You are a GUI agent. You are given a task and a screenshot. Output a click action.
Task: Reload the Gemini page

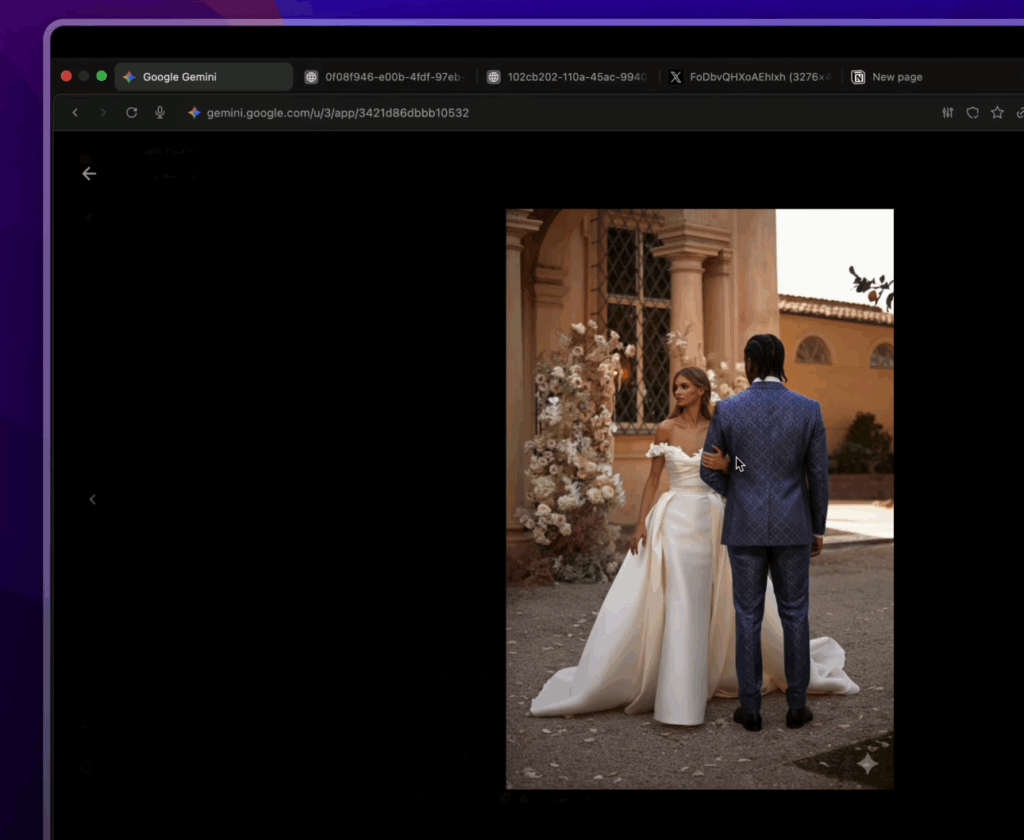tap(131, 113)
